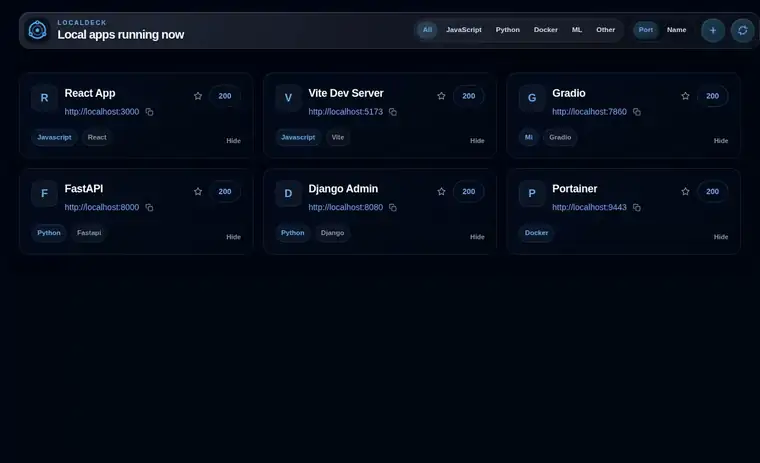Click the P avatar of Portainer
This screenshot has width=760, height=463.
[532, 193]
